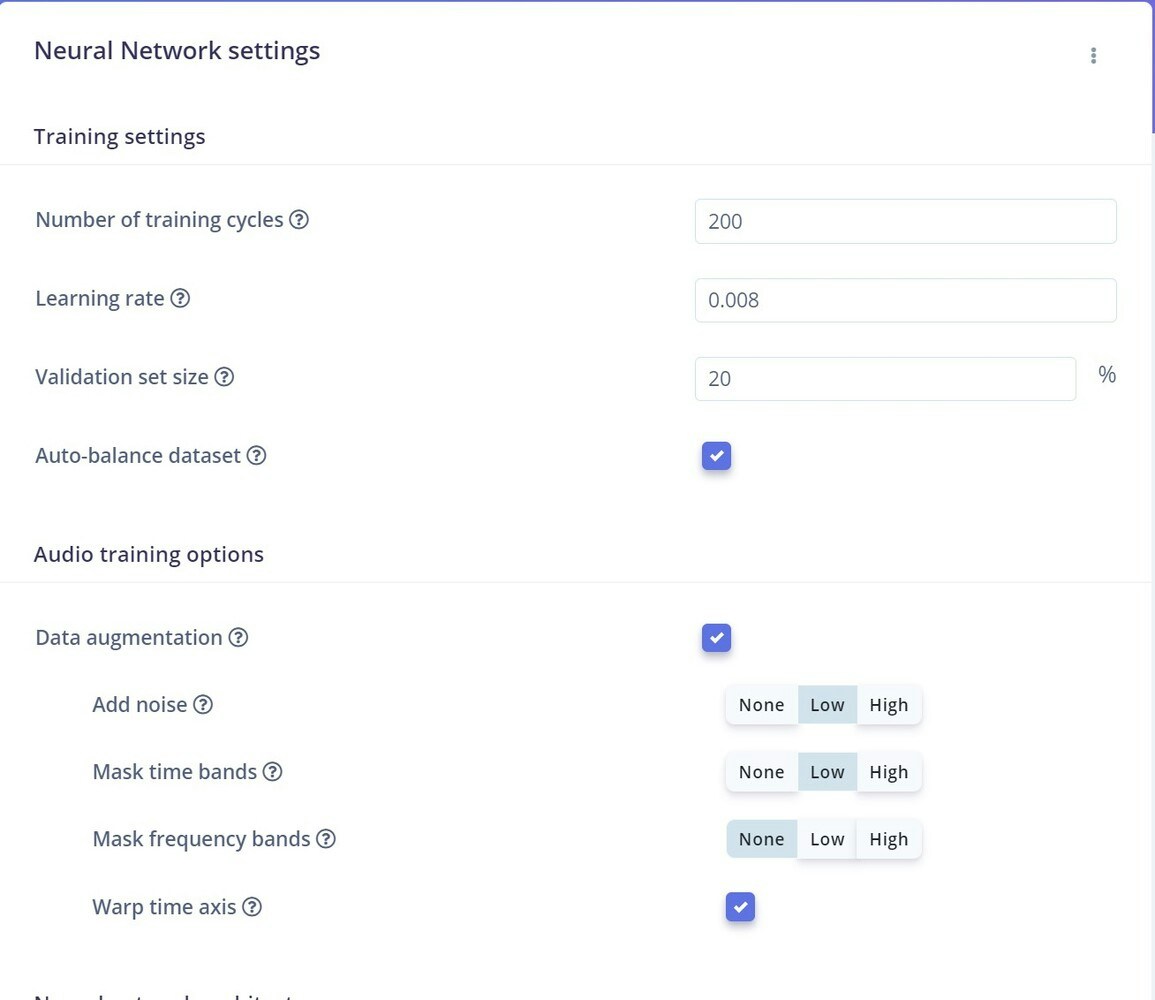The height and width of the screenshot is (1000, 1155).
Task: Set Add noise to None
Action: 762,705
